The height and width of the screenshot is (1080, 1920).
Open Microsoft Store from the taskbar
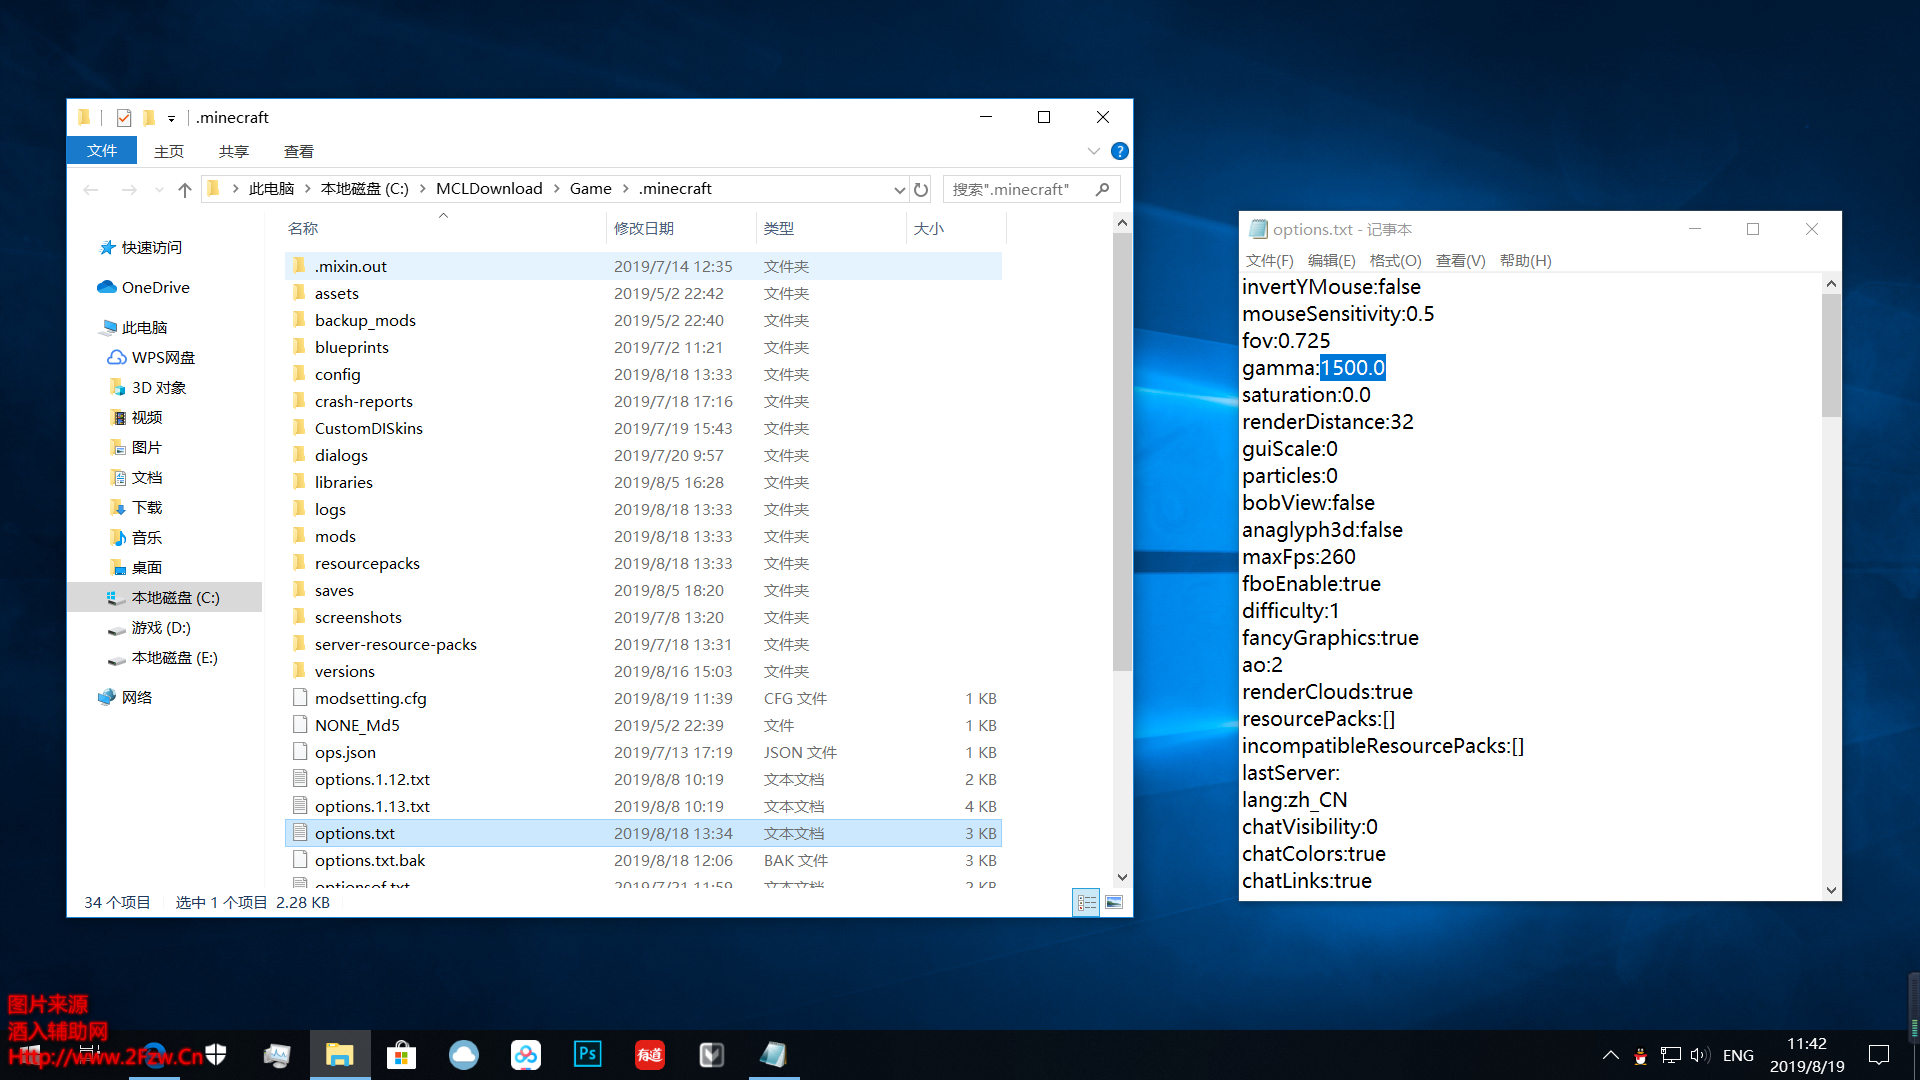point(401,1055)
